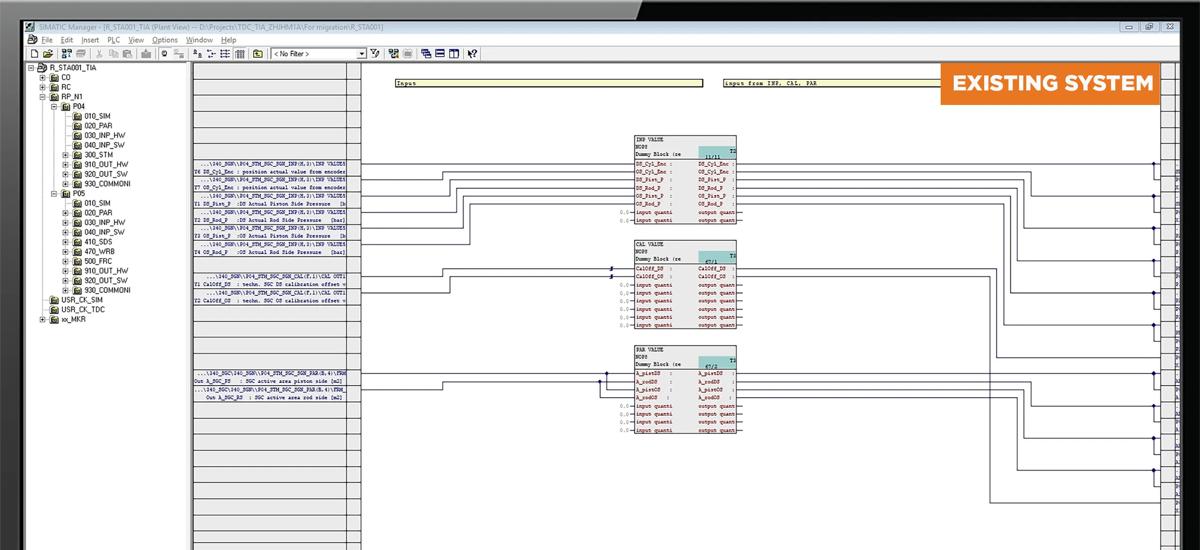Open the Help menu
This screenshot has width=1200, height=550.
coord(229,40)
